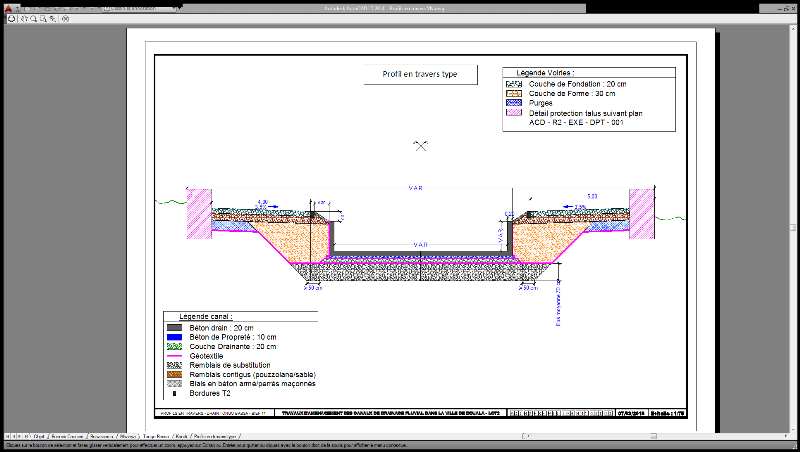
Task: Open the Kiosk layout tab
Action: [181, 437]
